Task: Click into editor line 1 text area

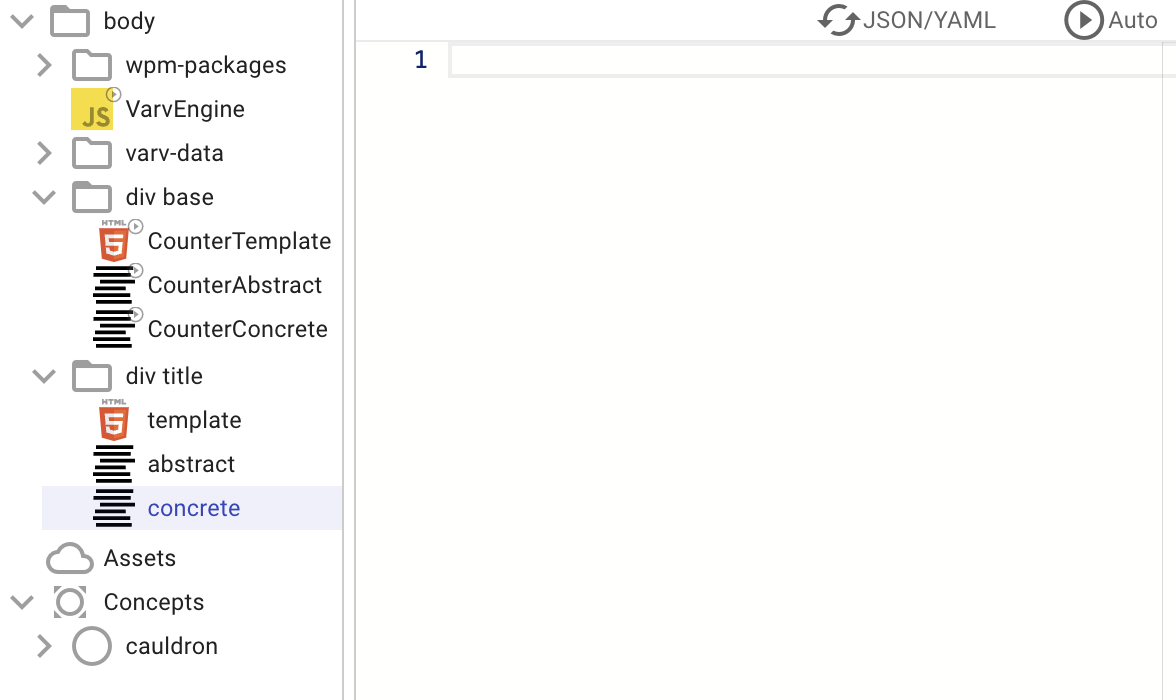Action: [x=800, y=61]
